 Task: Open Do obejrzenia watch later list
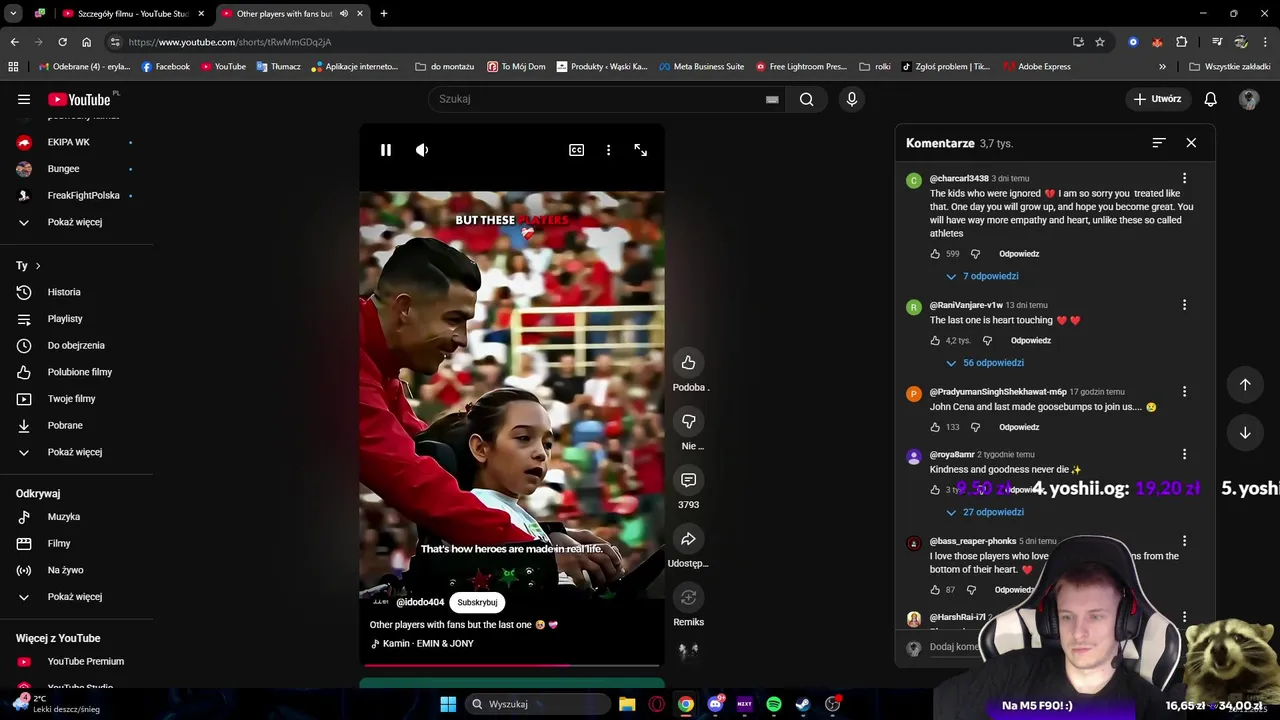76,345
